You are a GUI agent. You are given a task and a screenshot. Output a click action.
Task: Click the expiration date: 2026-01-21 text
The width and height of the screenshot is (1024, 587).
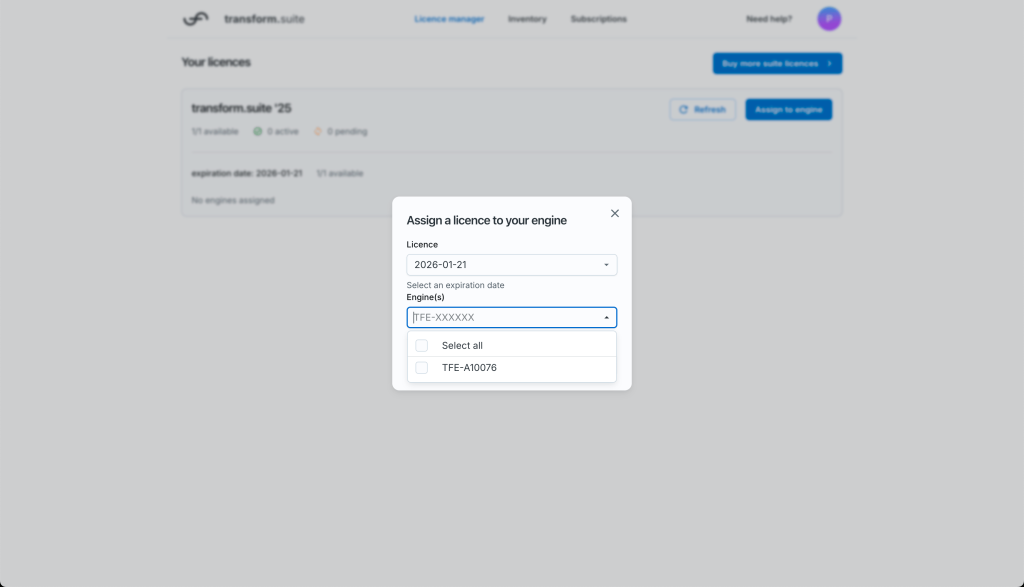pos(246,173)
